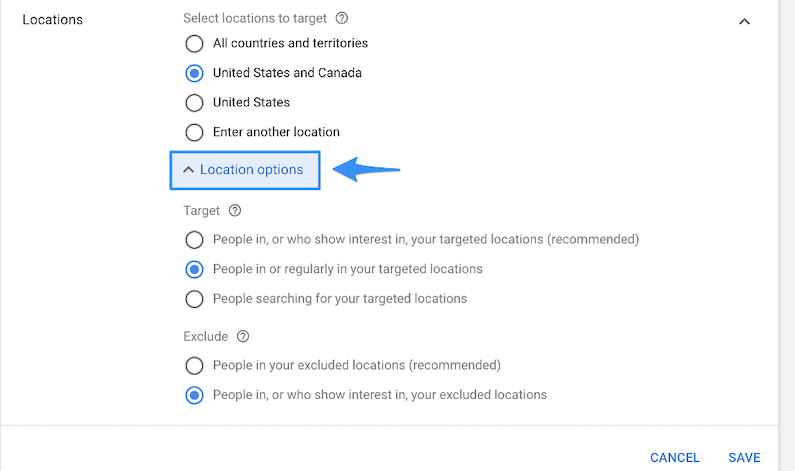Image resolution: width=795 pixels, height=471 pixels.
Task: Click the chevron inside Location options button
Action: click(188, 170)
